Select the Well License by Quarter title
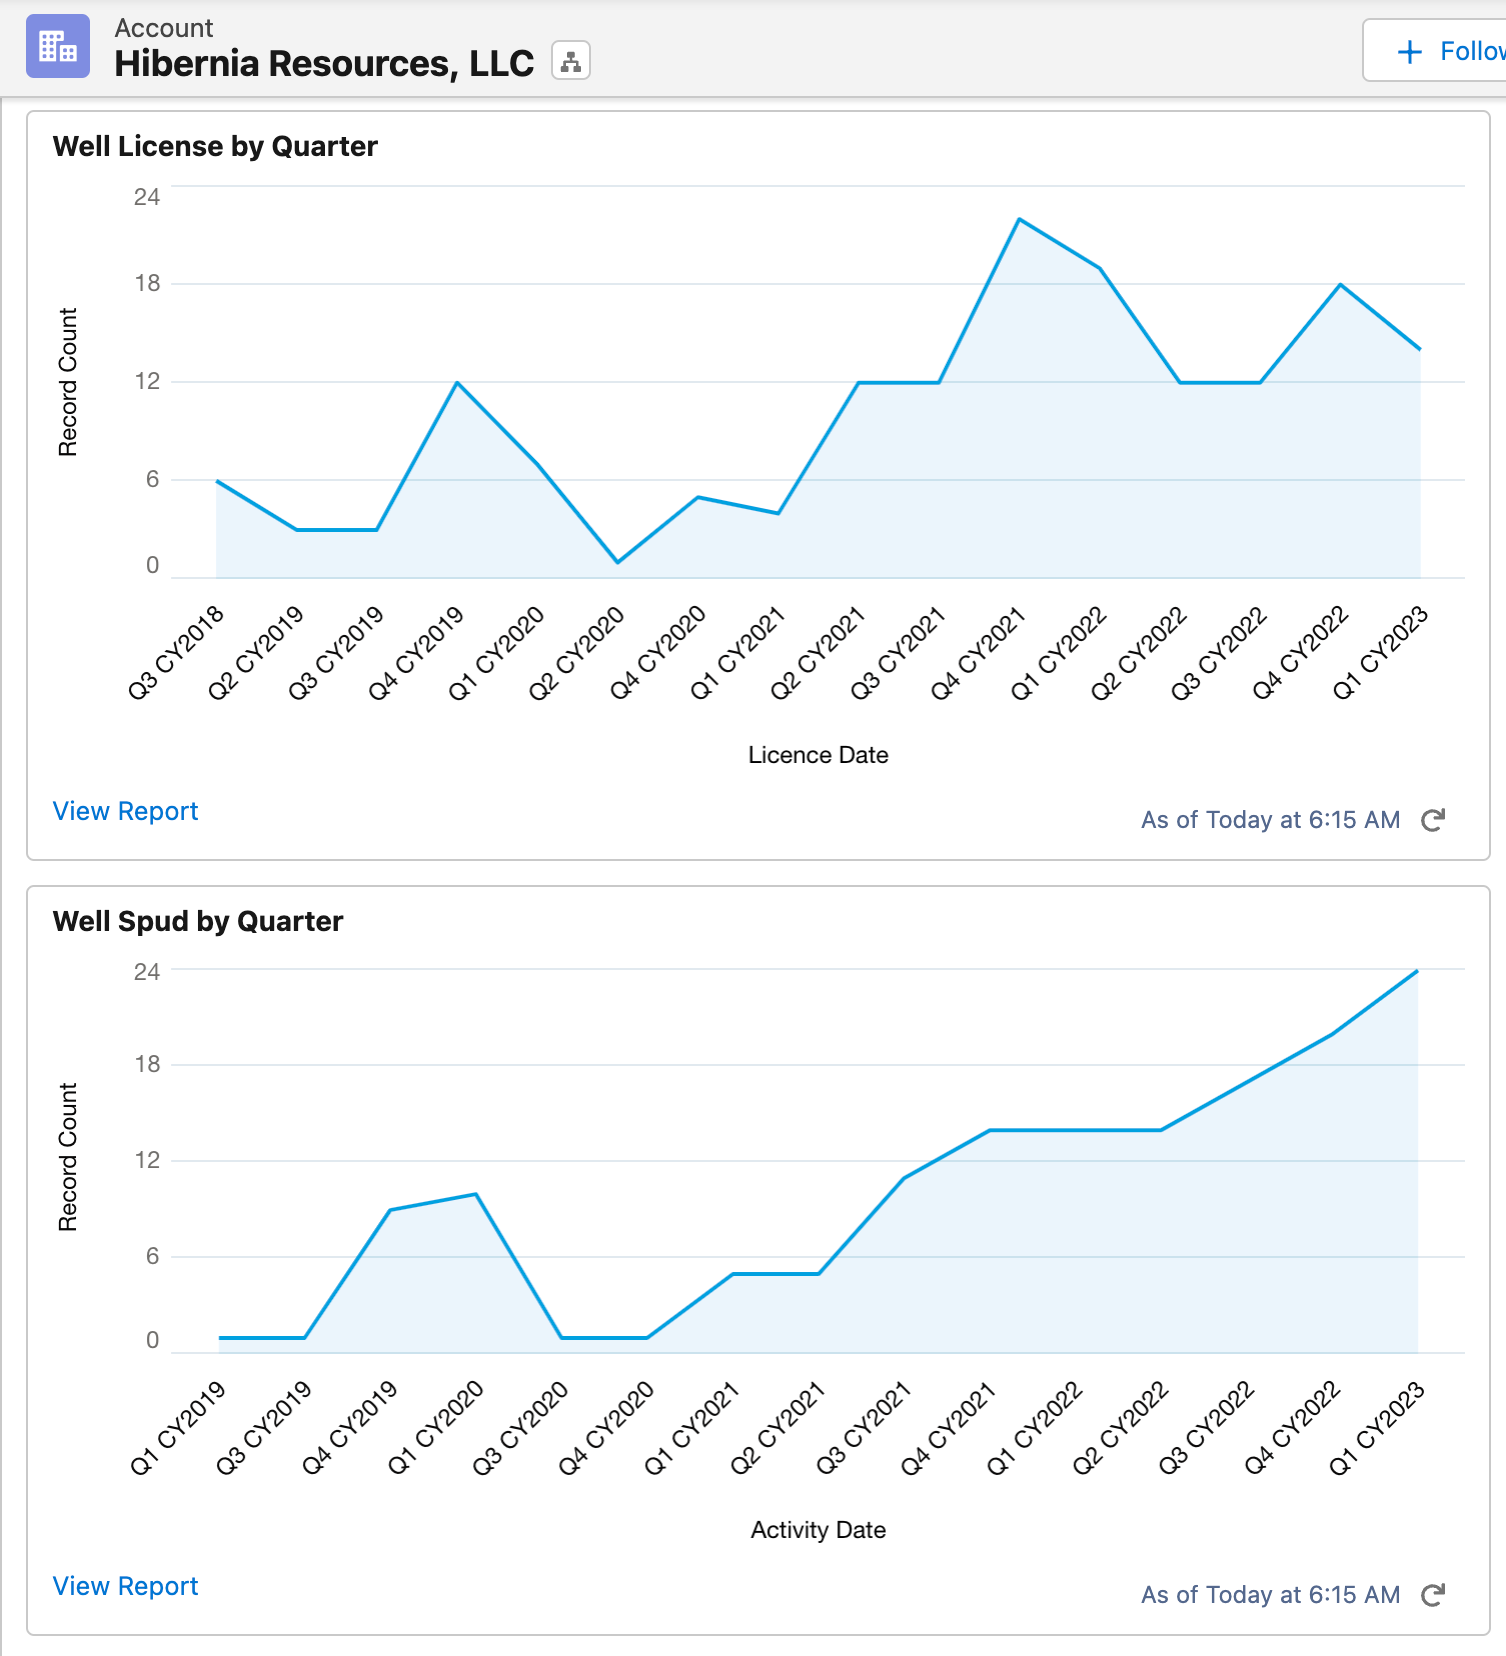The width and height of the screenshot is (1506, 1656). point(215,146)
